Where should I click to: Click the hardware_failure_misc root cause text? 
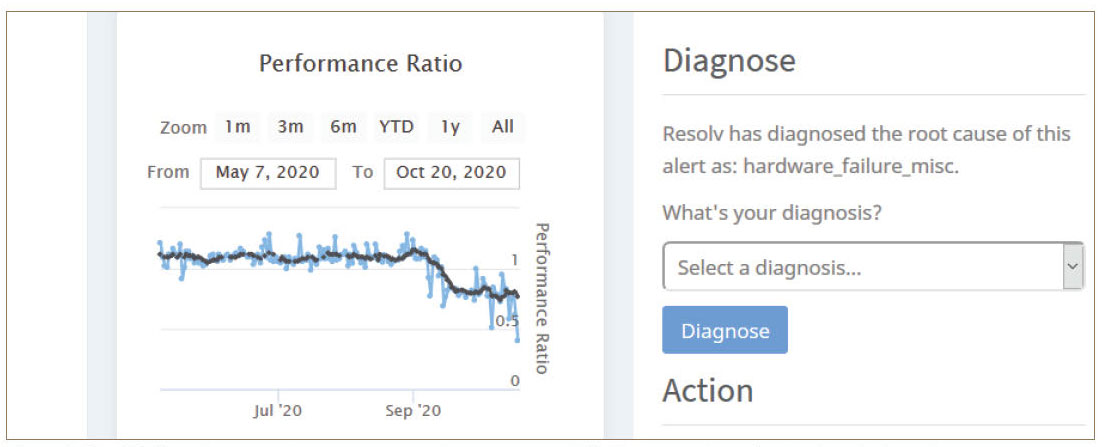[x=850, y=167]
